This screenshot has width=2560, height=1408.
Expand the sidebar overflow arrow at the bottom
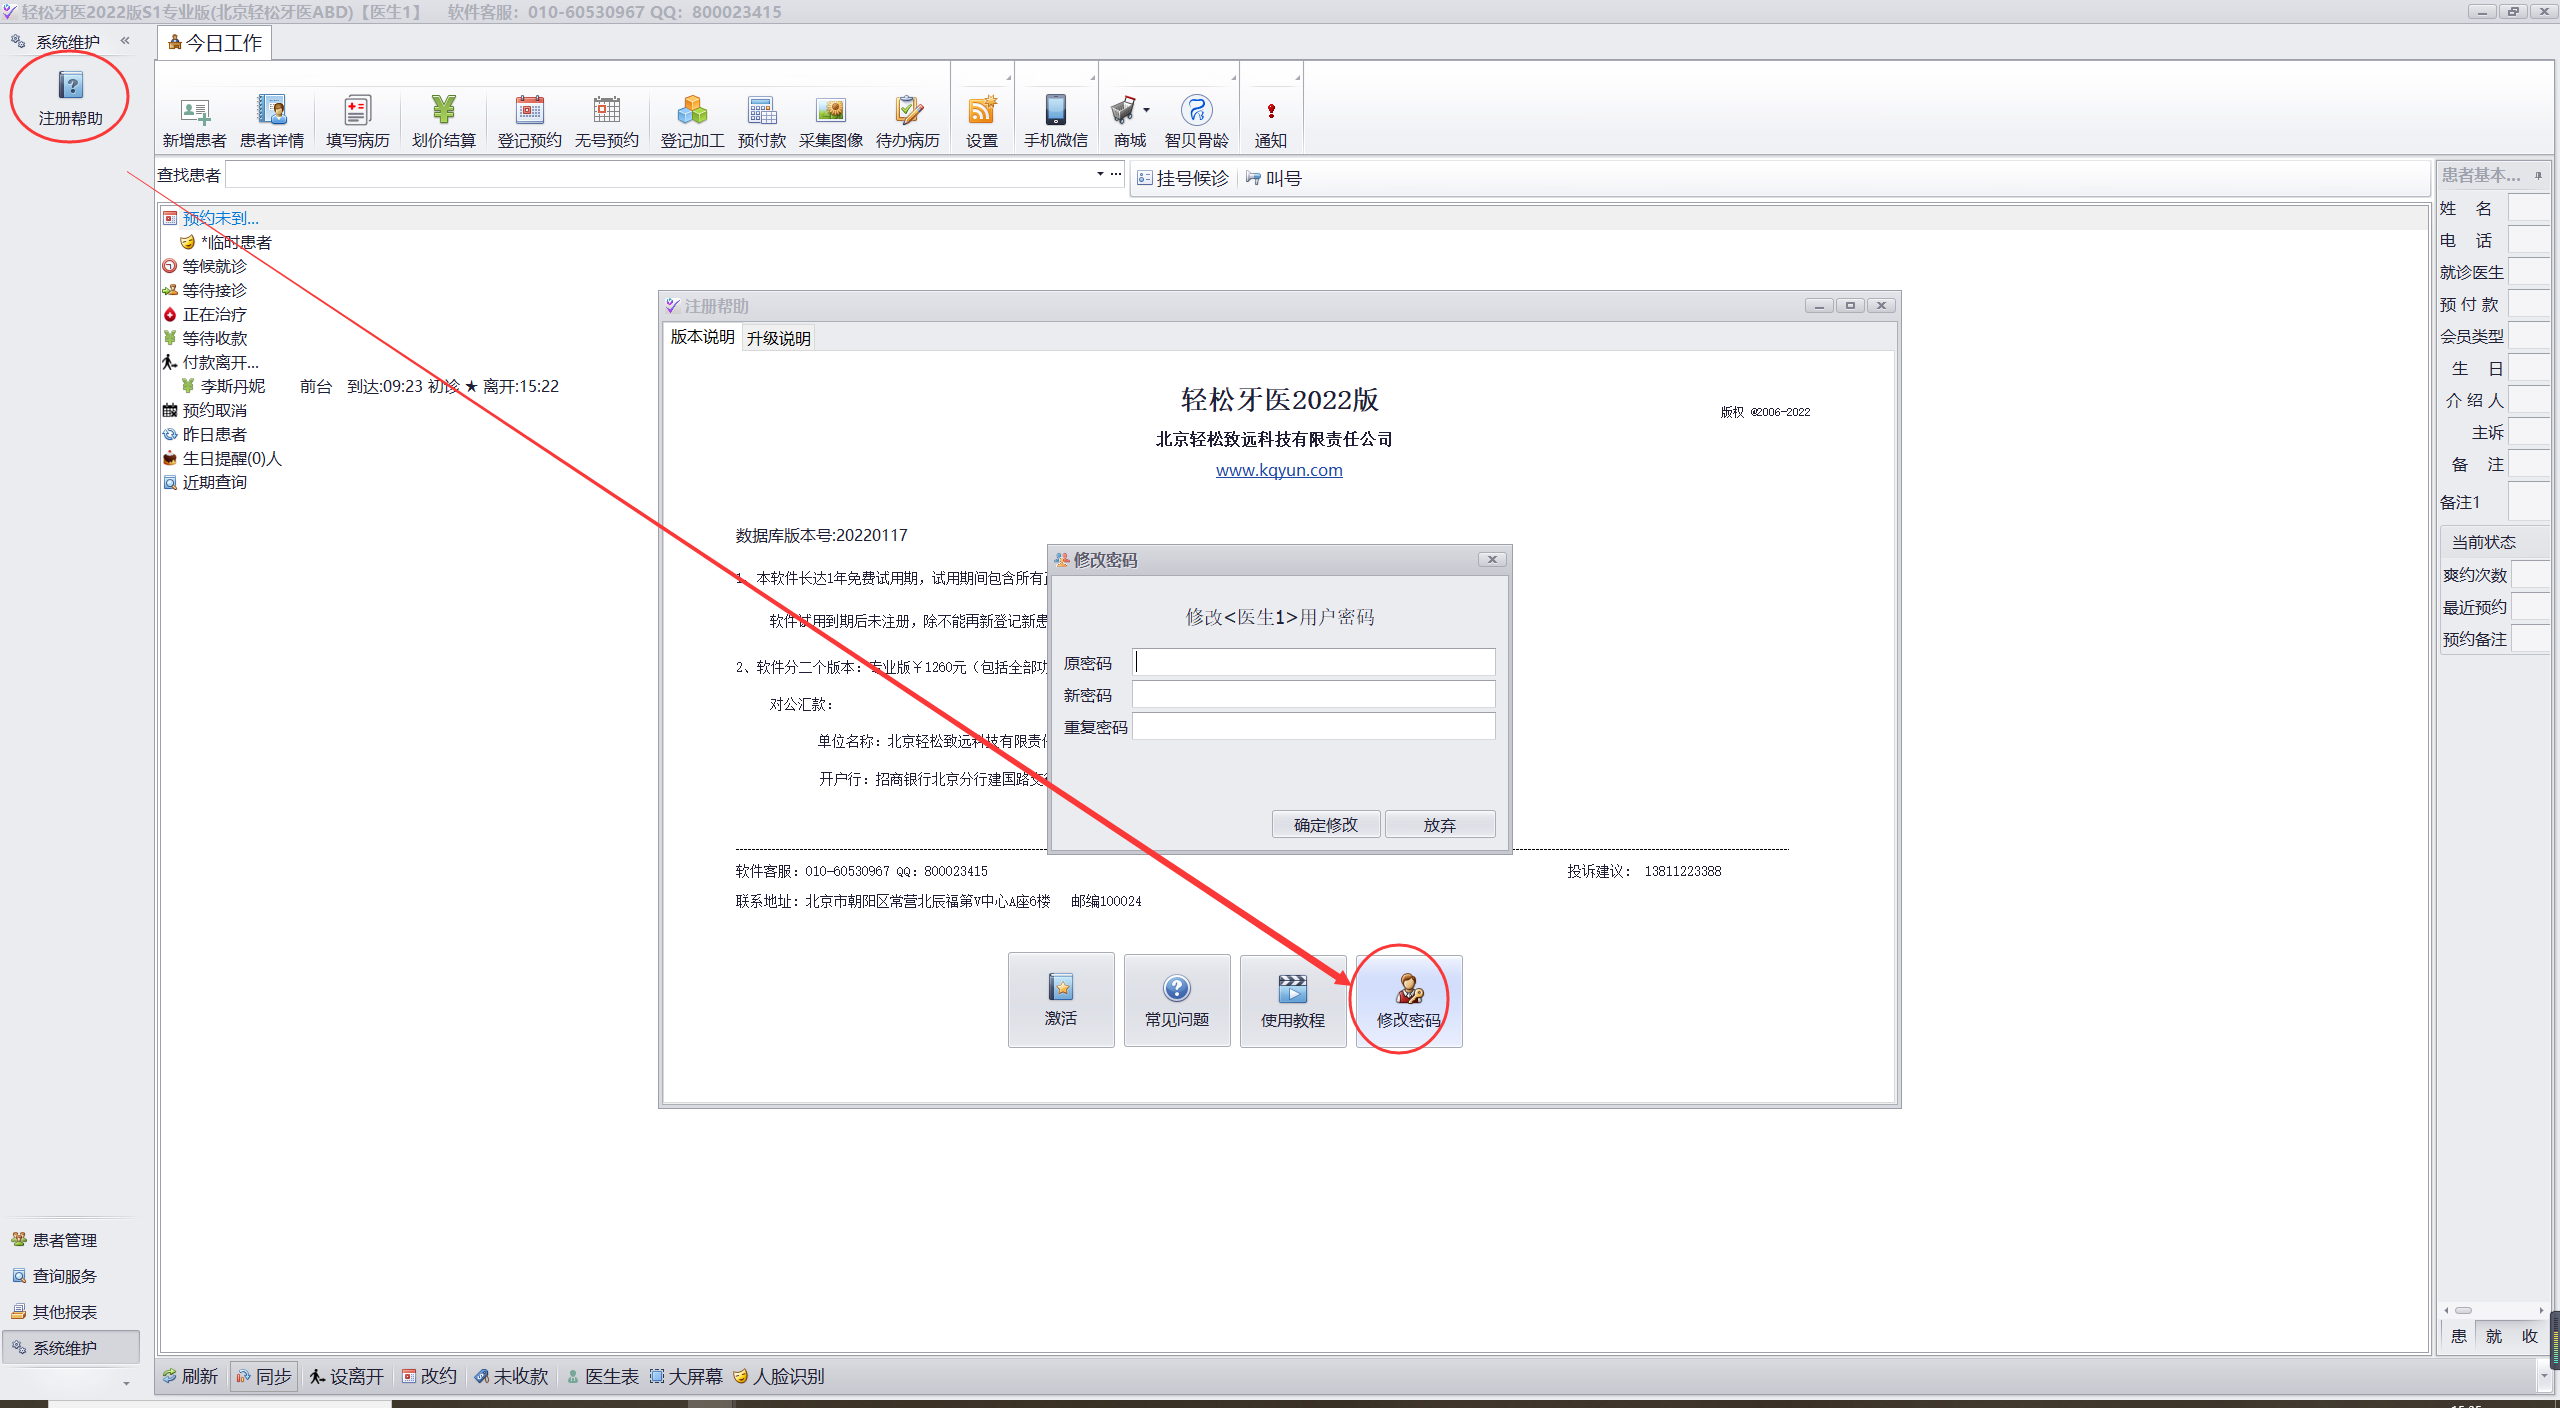[126, 1383]
